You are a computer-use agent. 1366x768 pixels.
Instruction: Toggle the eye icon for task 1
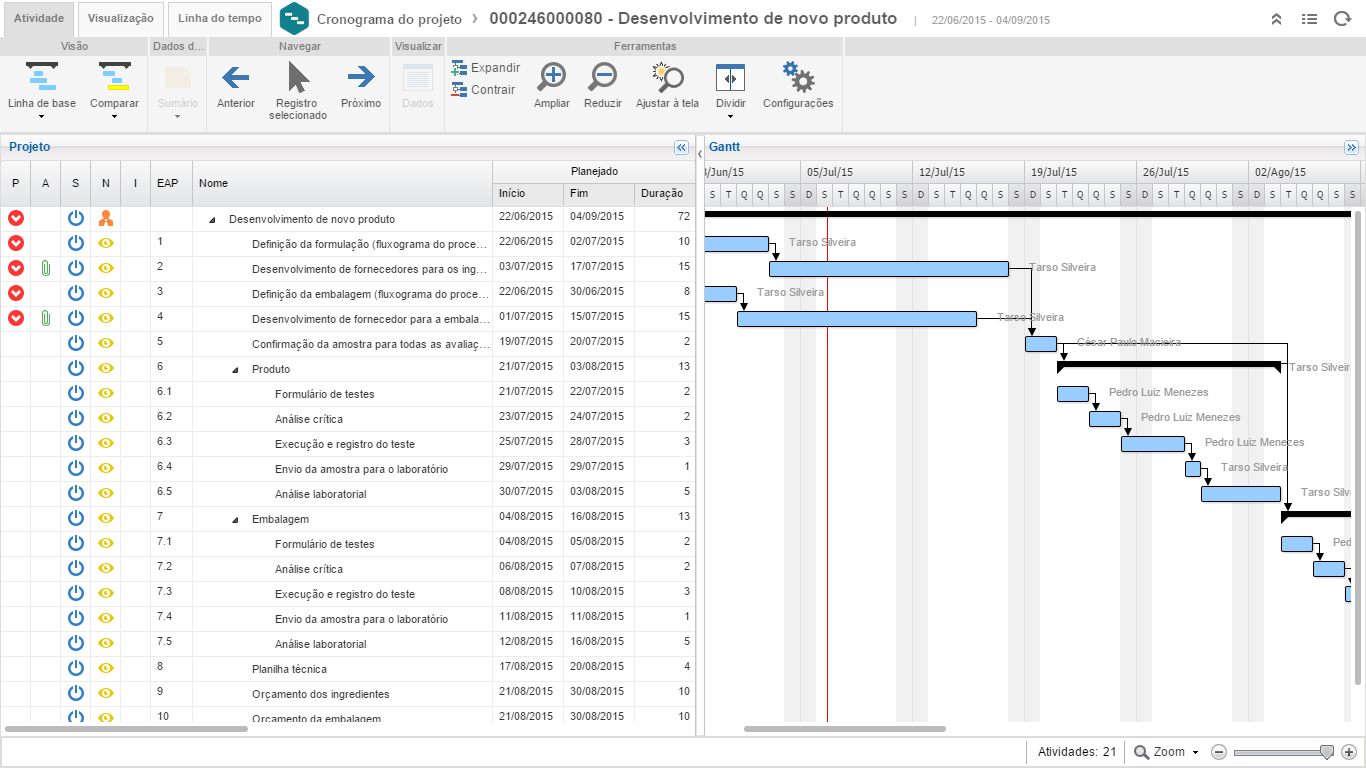106,243
